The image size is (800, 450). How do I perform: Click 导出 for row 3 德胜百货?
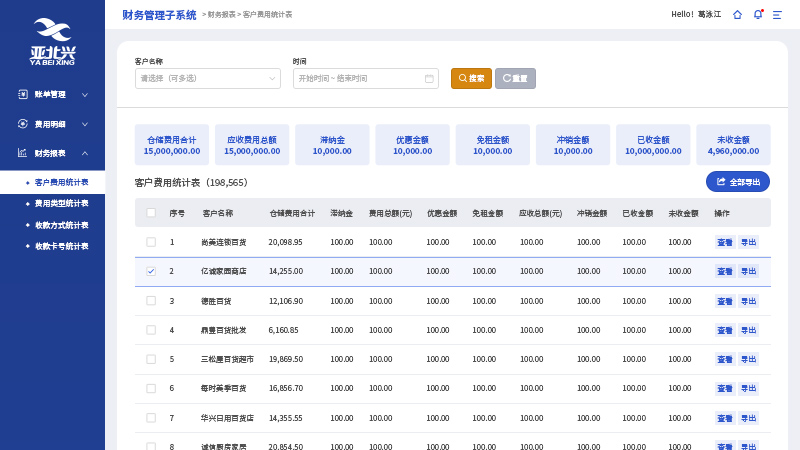748,301
